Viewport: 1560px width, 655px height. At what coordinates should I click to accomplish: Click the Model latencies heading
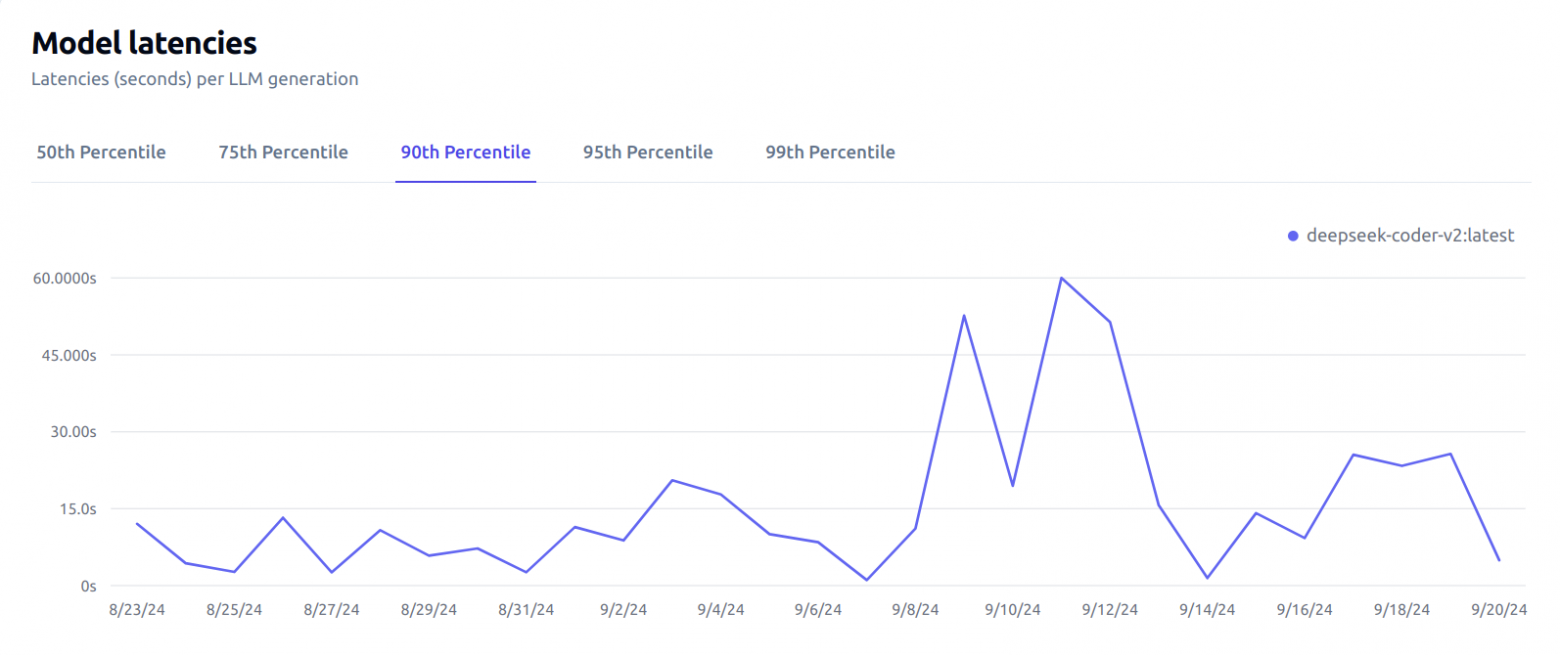(x=144, y=43)
